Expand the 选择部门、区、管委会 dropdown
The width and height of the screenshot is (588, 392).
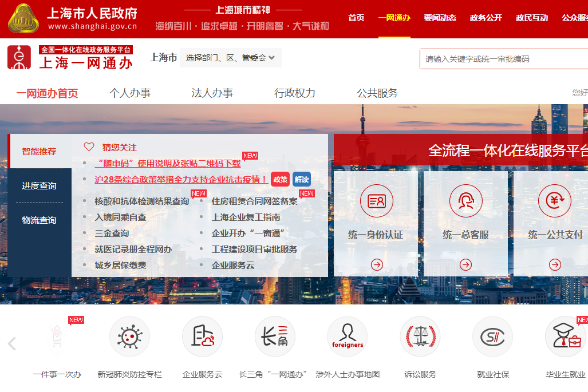click(x=231, y=58)
